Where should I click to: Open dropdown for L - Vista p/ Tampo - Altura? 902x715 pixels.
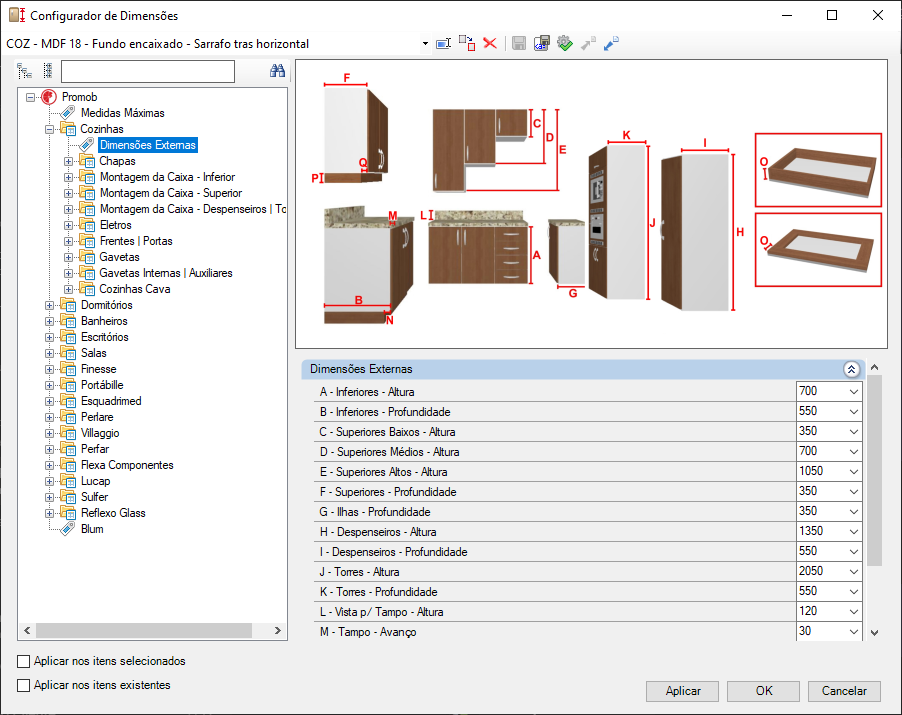pyautogui.click(x=854, y=612)
